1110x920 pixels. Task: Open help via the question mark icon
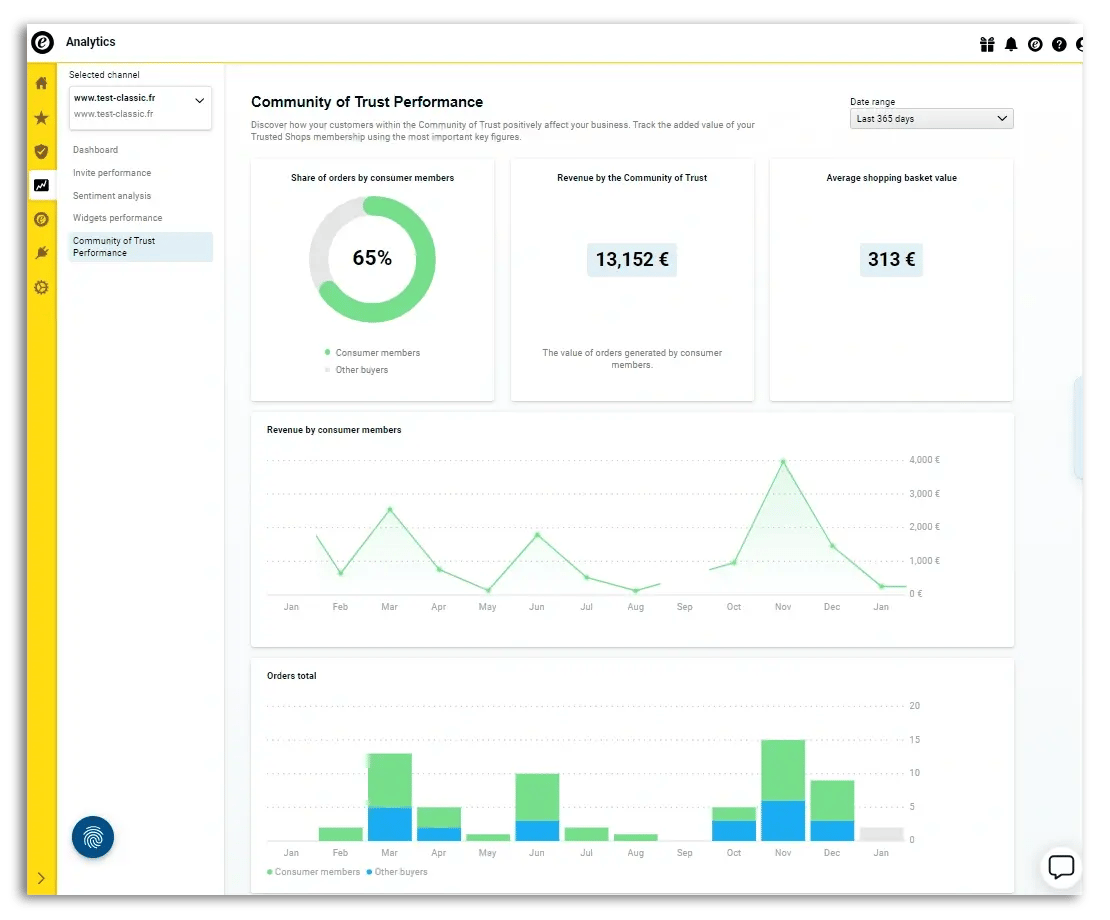tap(1059, 45)
